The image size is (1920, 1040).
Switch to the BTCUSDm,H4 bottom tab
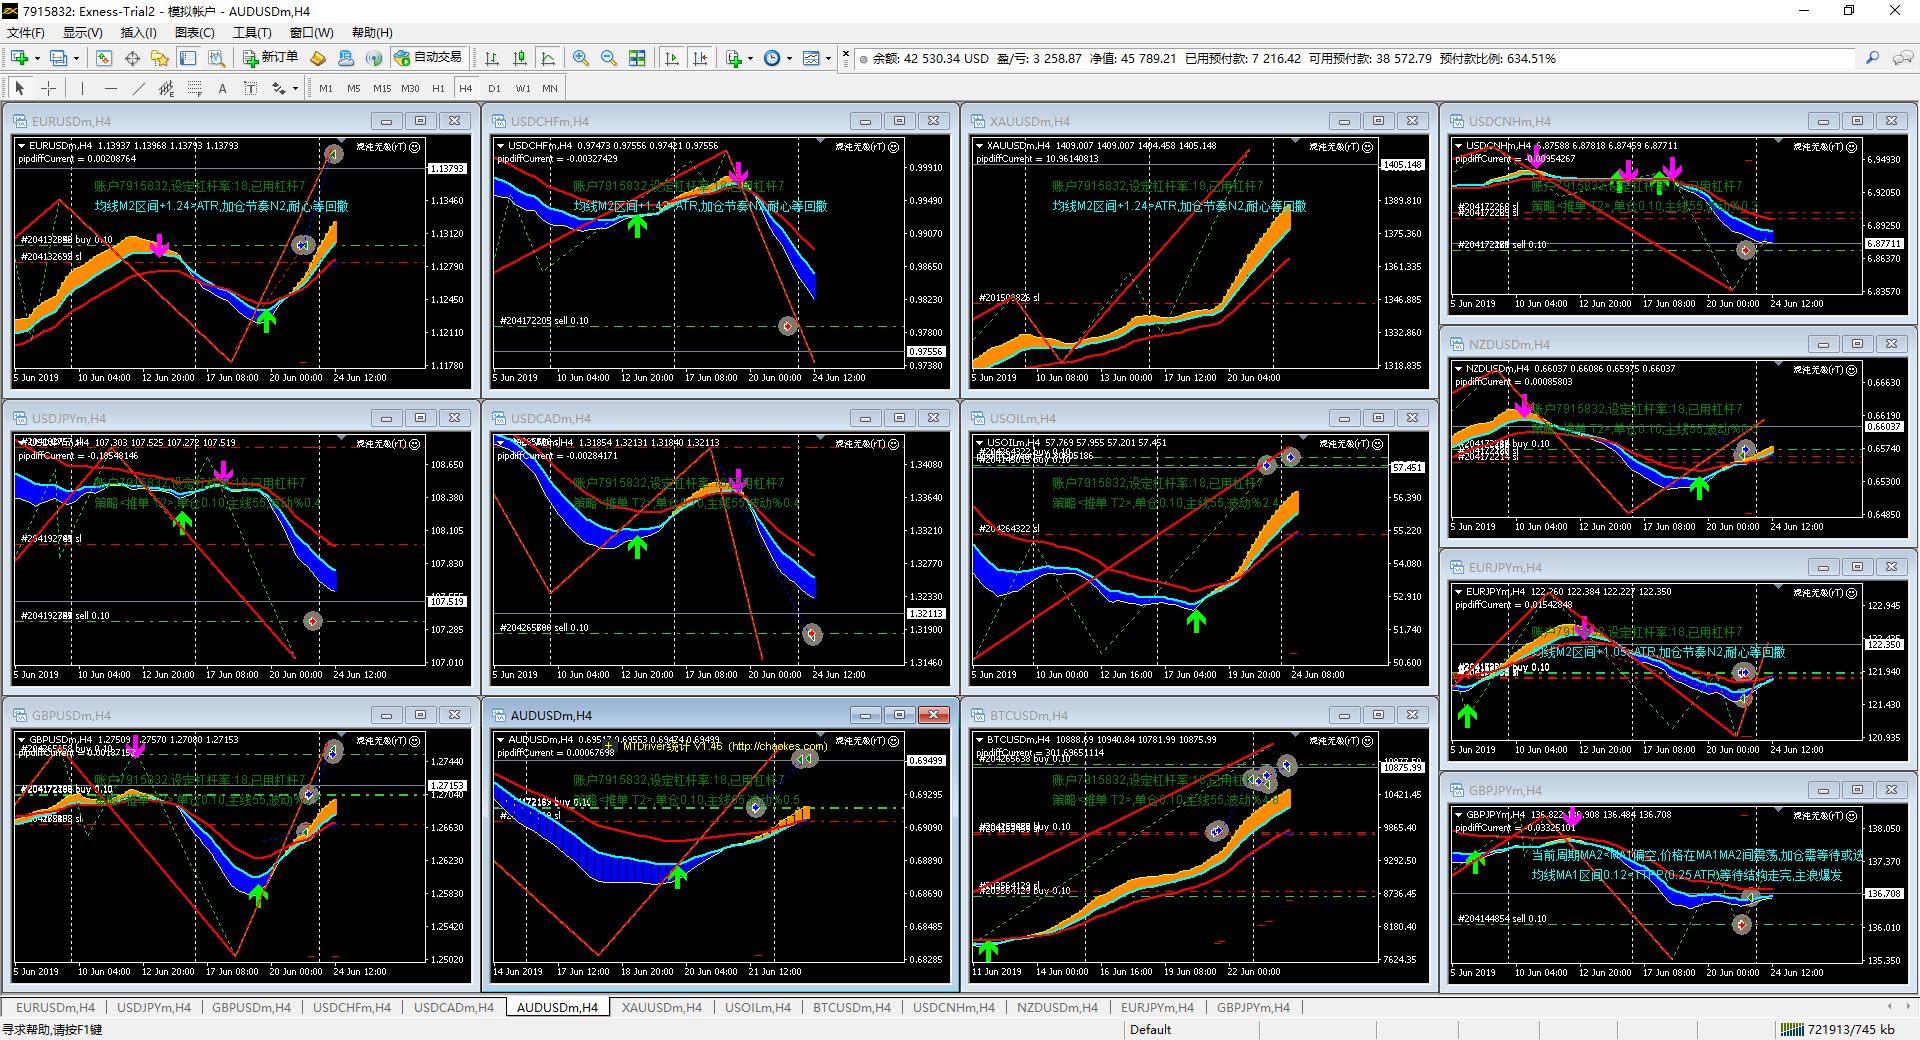click(x=852, y=1007)
